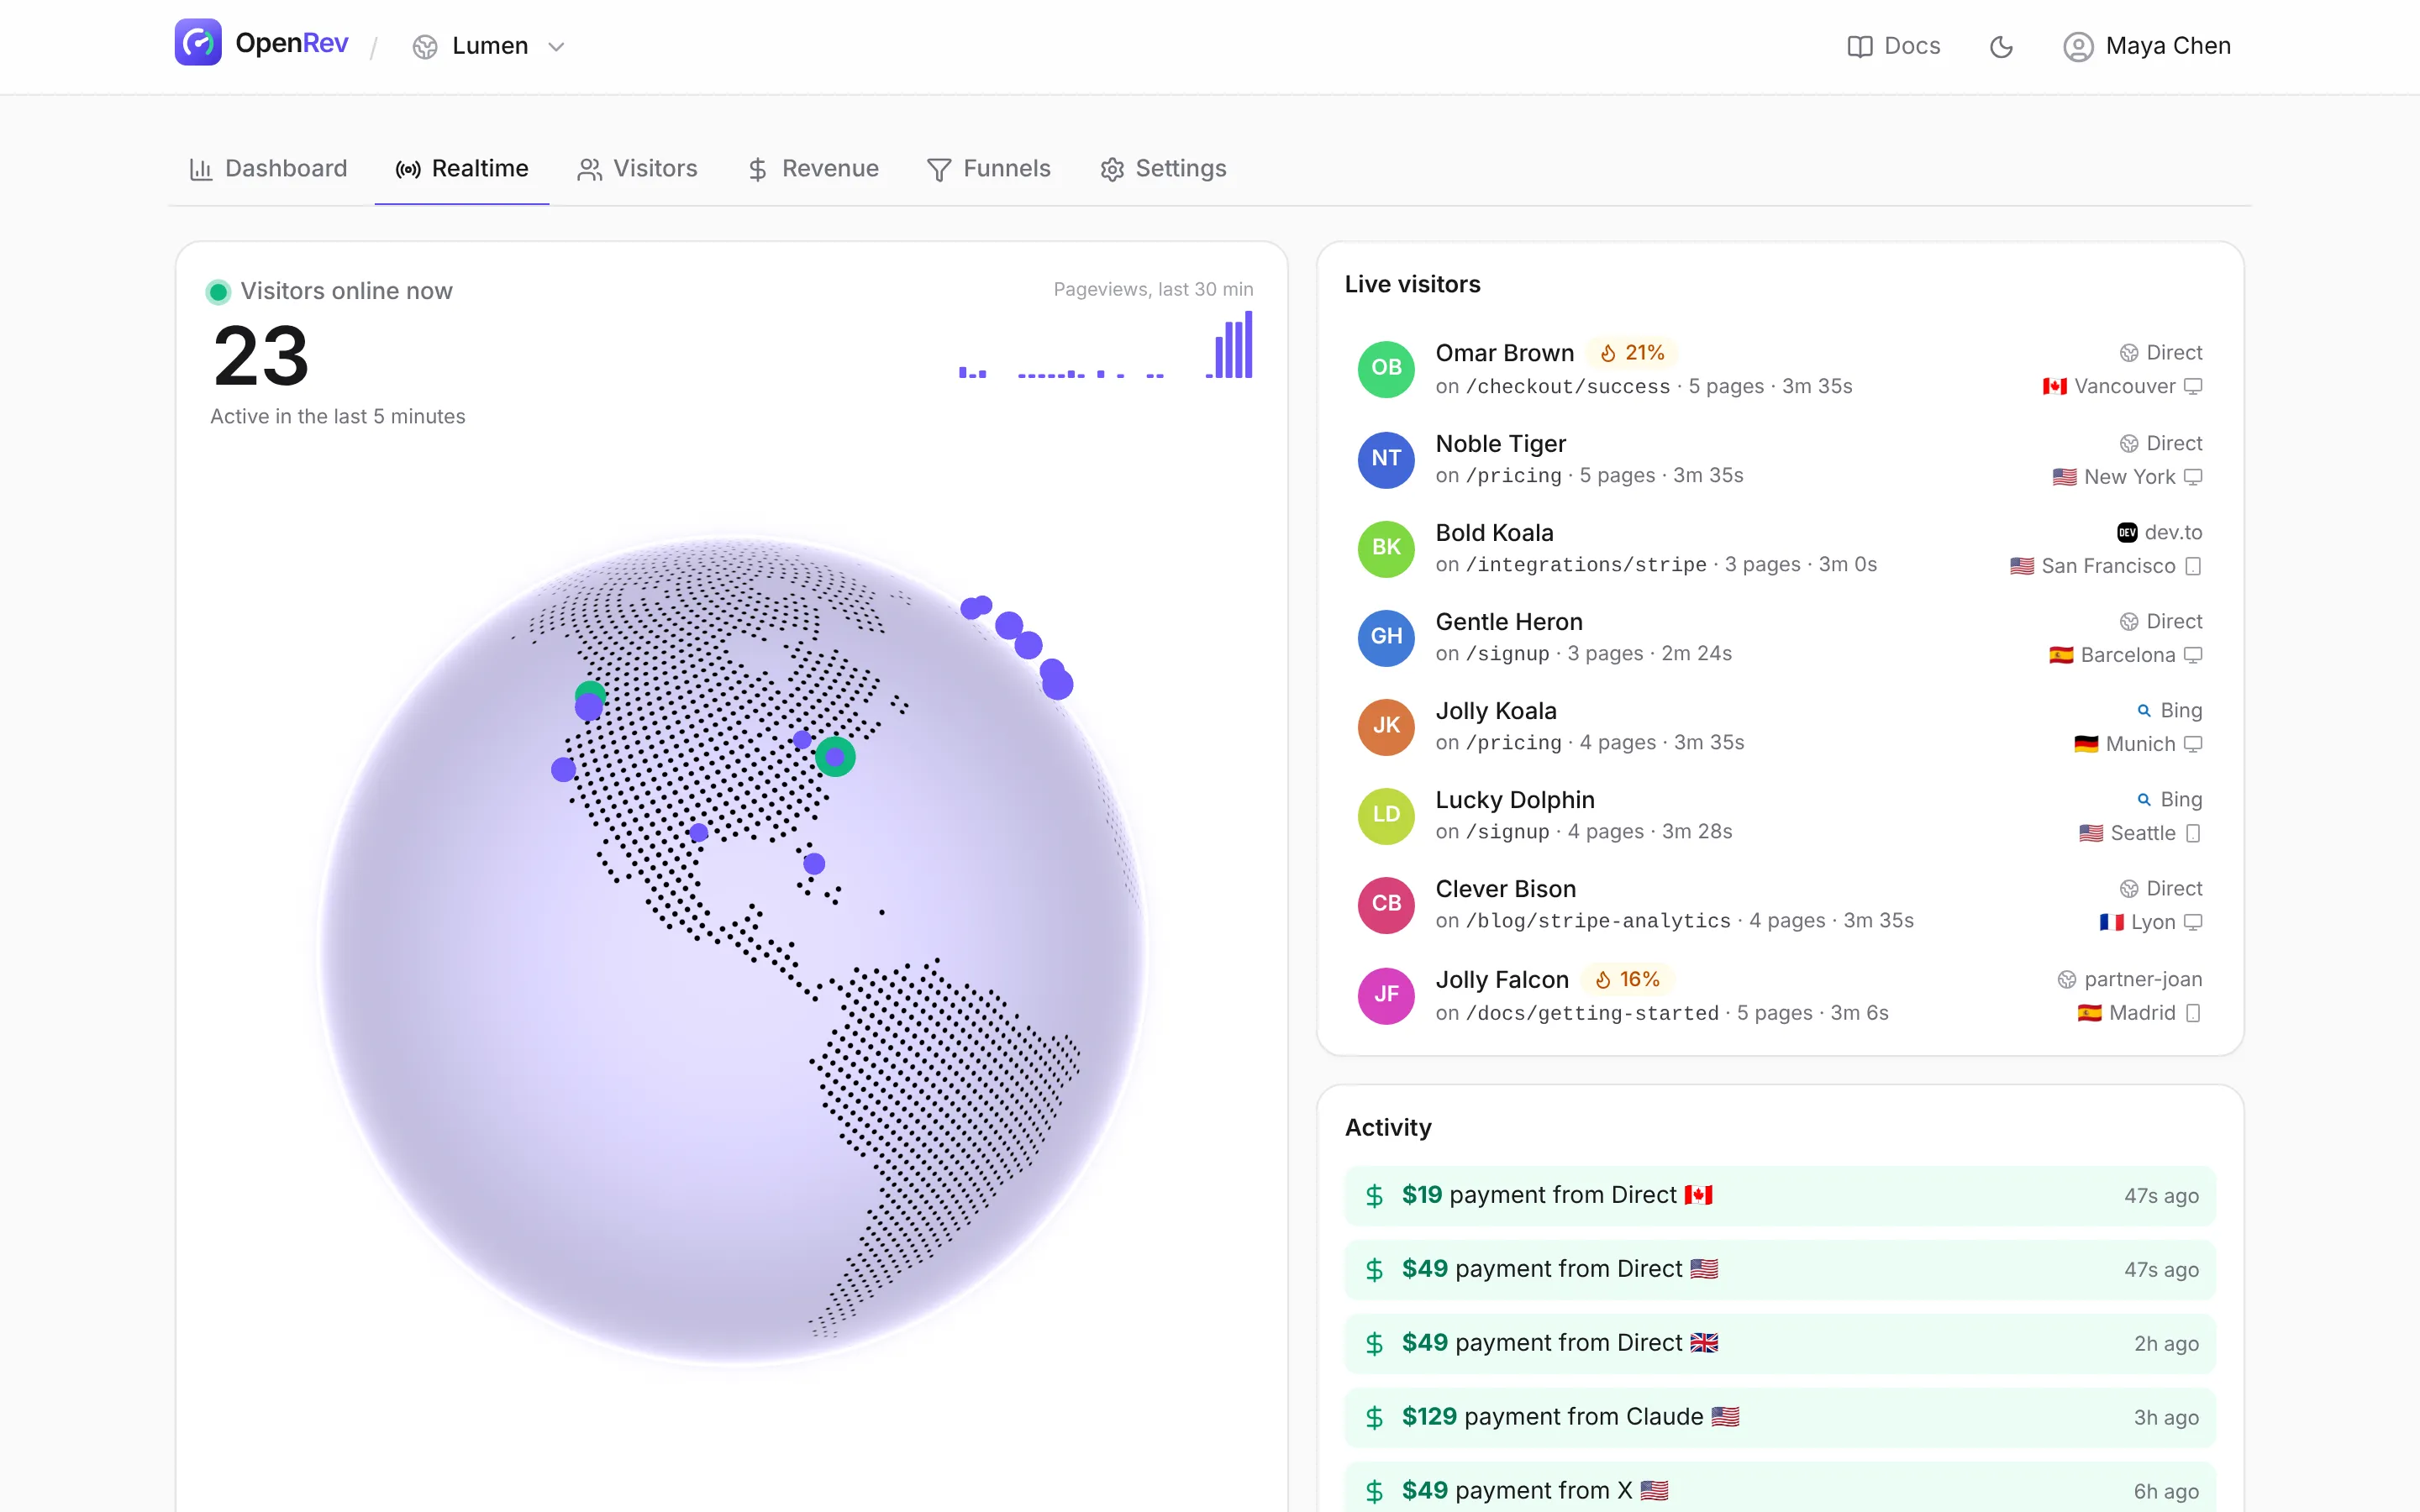Open the $49 payment 2h ago activity

1780,1344
